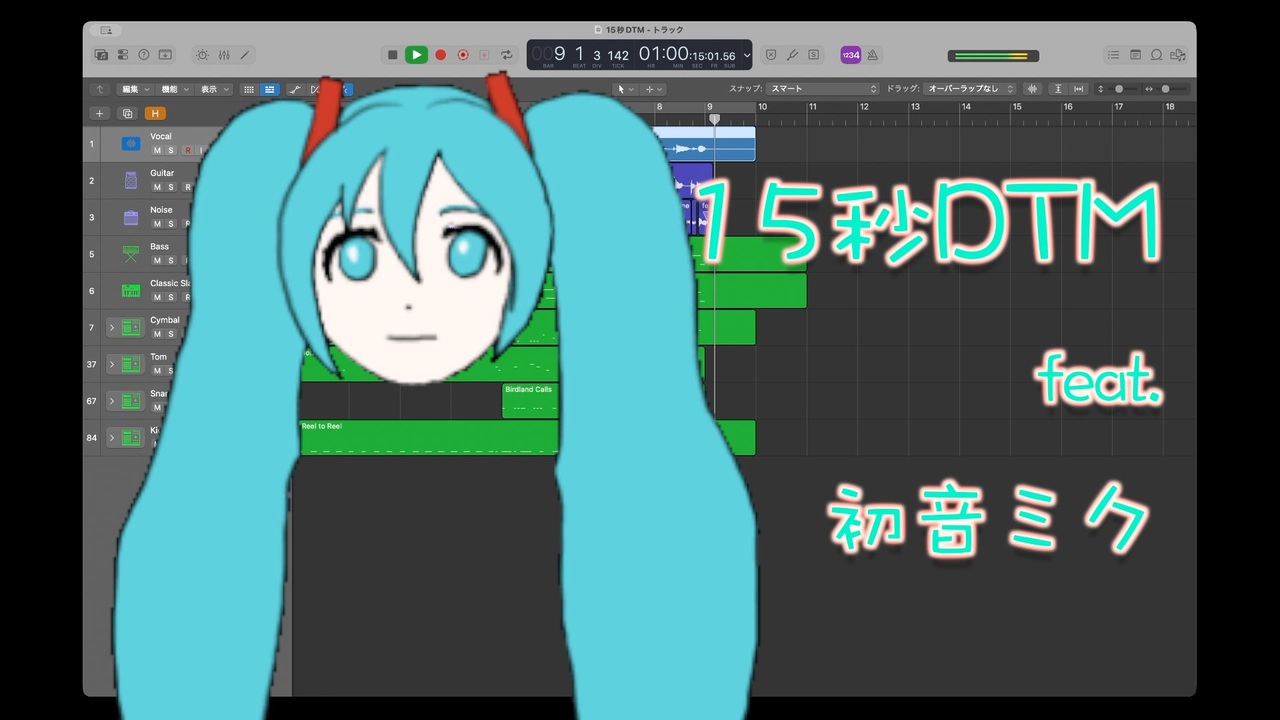Screen dimensions: 1280x720
Task: Mute the Guitar track
Action: point(157,187)
